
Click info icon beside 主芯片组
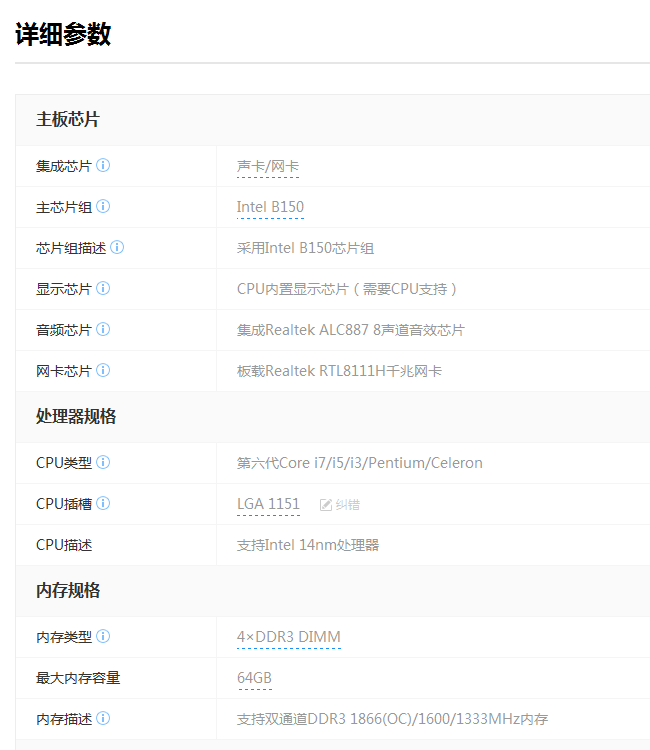click(x=103, y=206)
